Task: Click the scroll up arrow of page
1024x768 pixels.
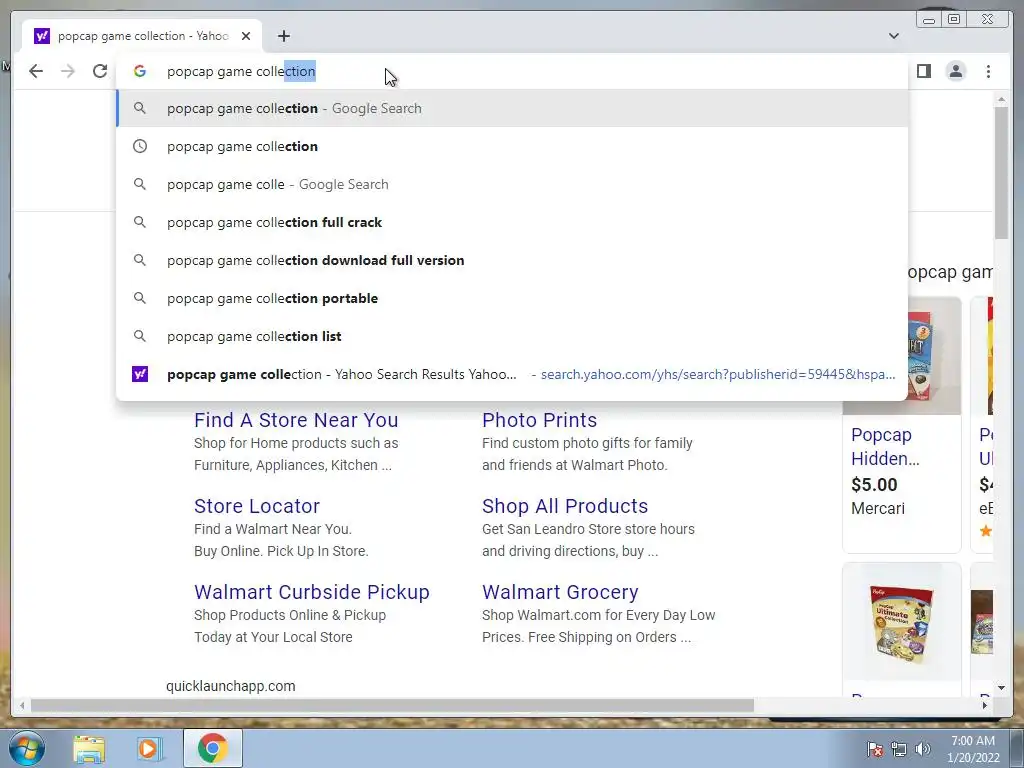Action: [x=1001, y=99]
